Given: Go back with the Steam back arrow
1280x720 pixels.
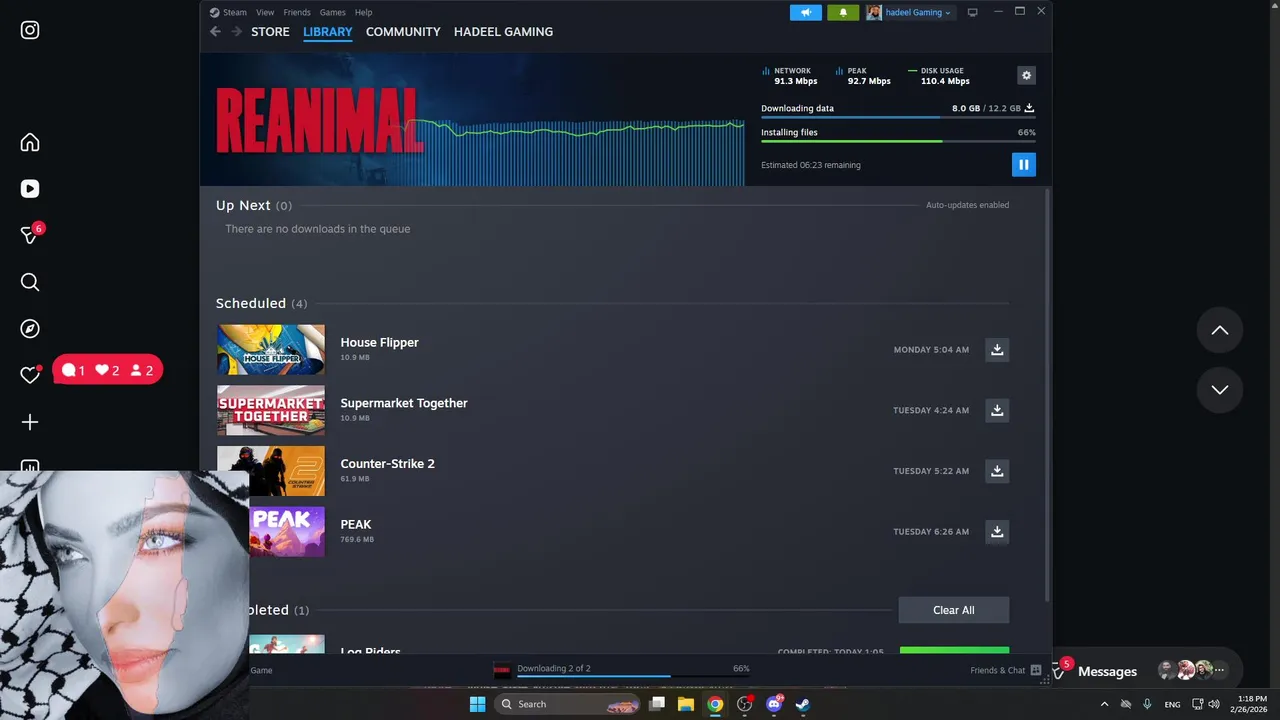Looking at the screenshot, I should [x=215, y=32].
